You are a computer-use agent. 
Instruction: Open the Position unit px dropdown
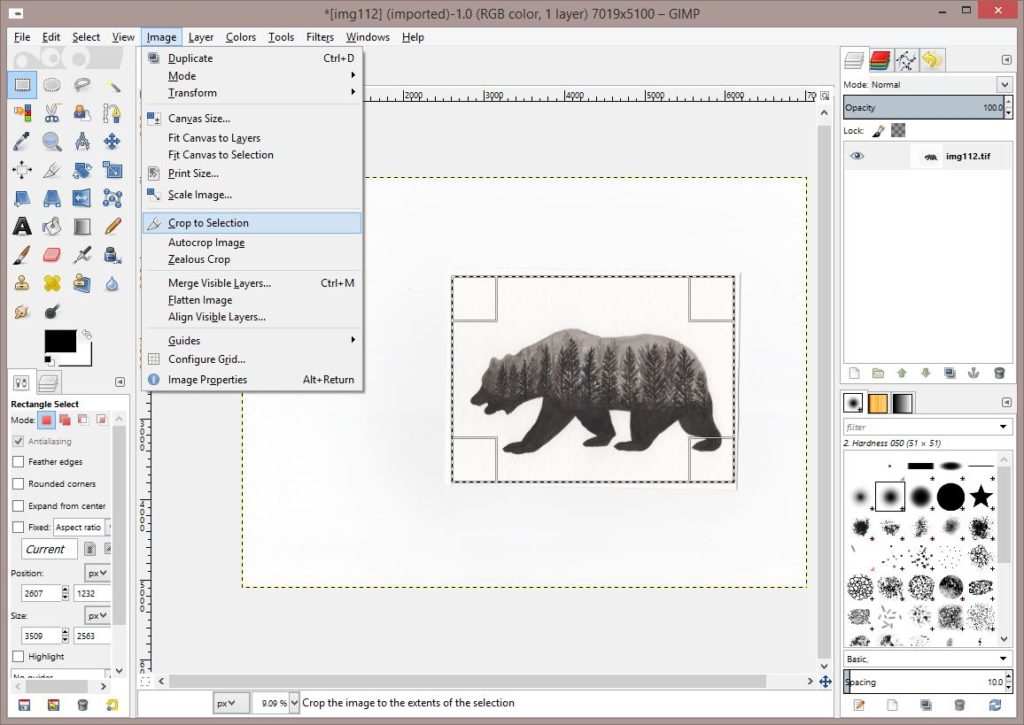97,573
